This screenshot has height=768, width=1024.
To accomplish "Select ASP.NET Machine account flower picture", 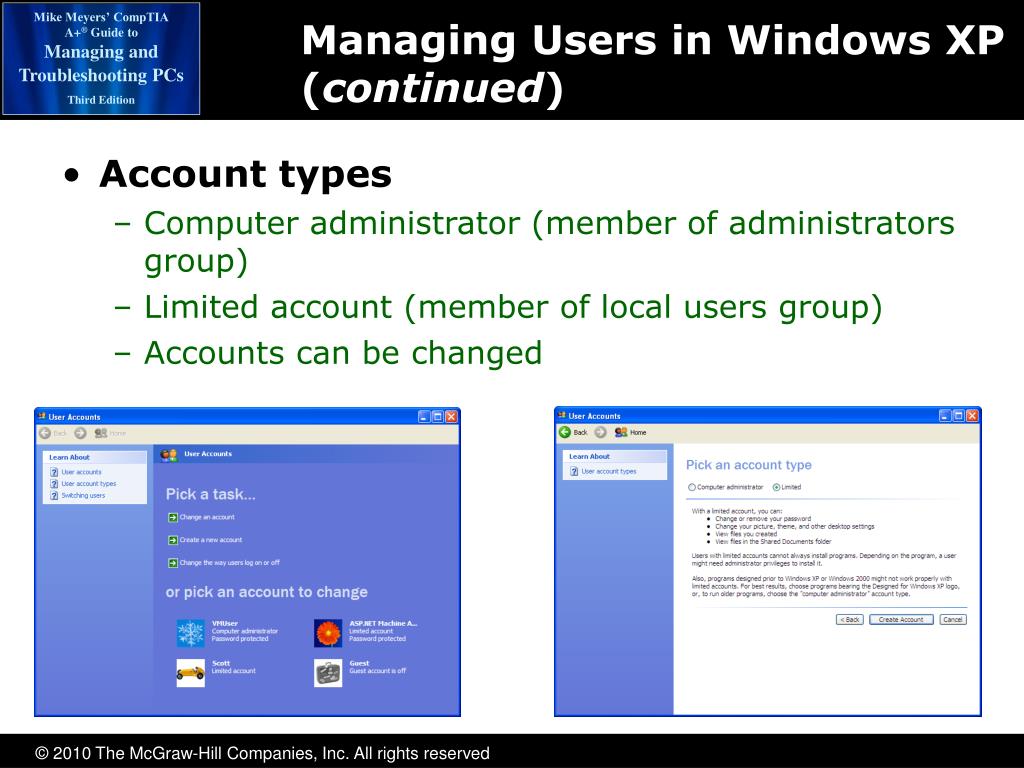I will tap(328, 633).
